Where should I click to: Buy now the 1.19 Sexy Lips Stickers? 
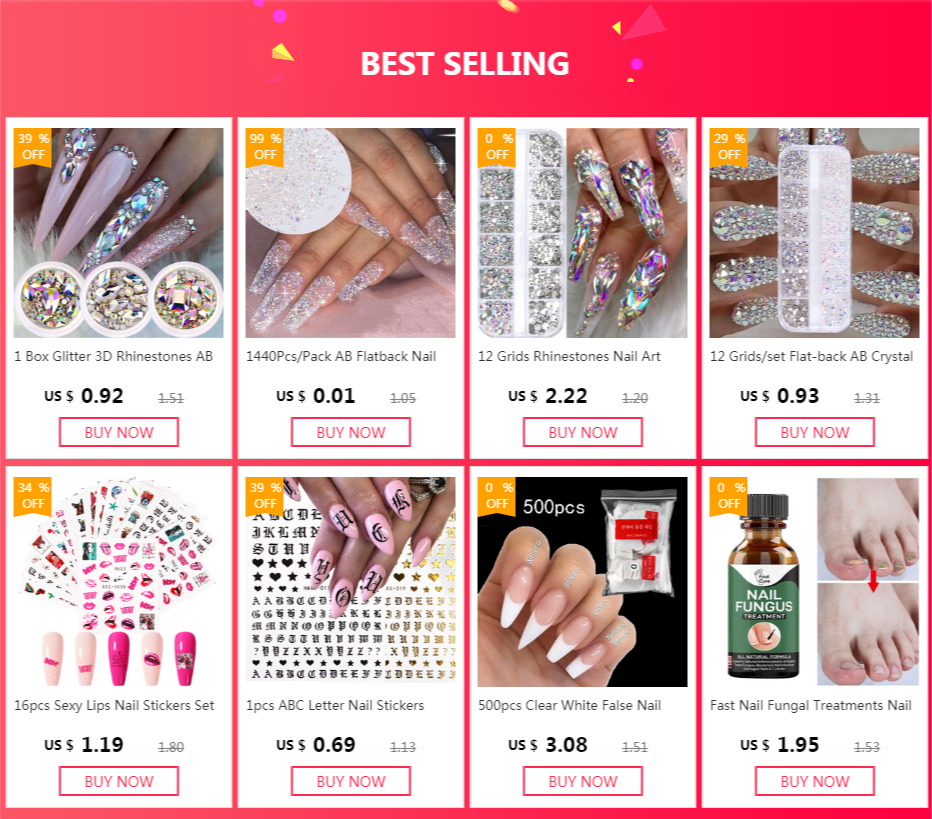click(119, 781)
